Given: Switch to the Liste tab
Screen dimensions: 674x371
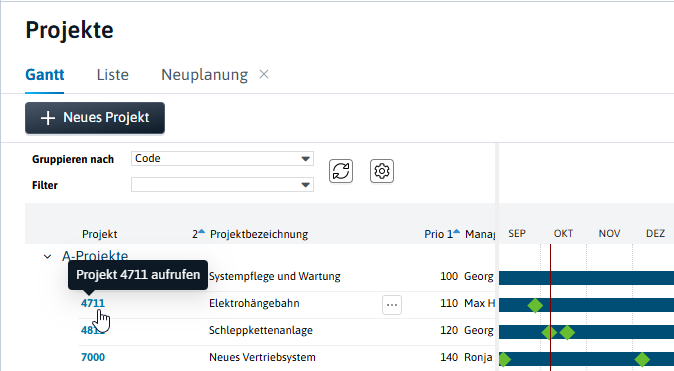Looking at the screenshot, I should (x=113, y=75).
